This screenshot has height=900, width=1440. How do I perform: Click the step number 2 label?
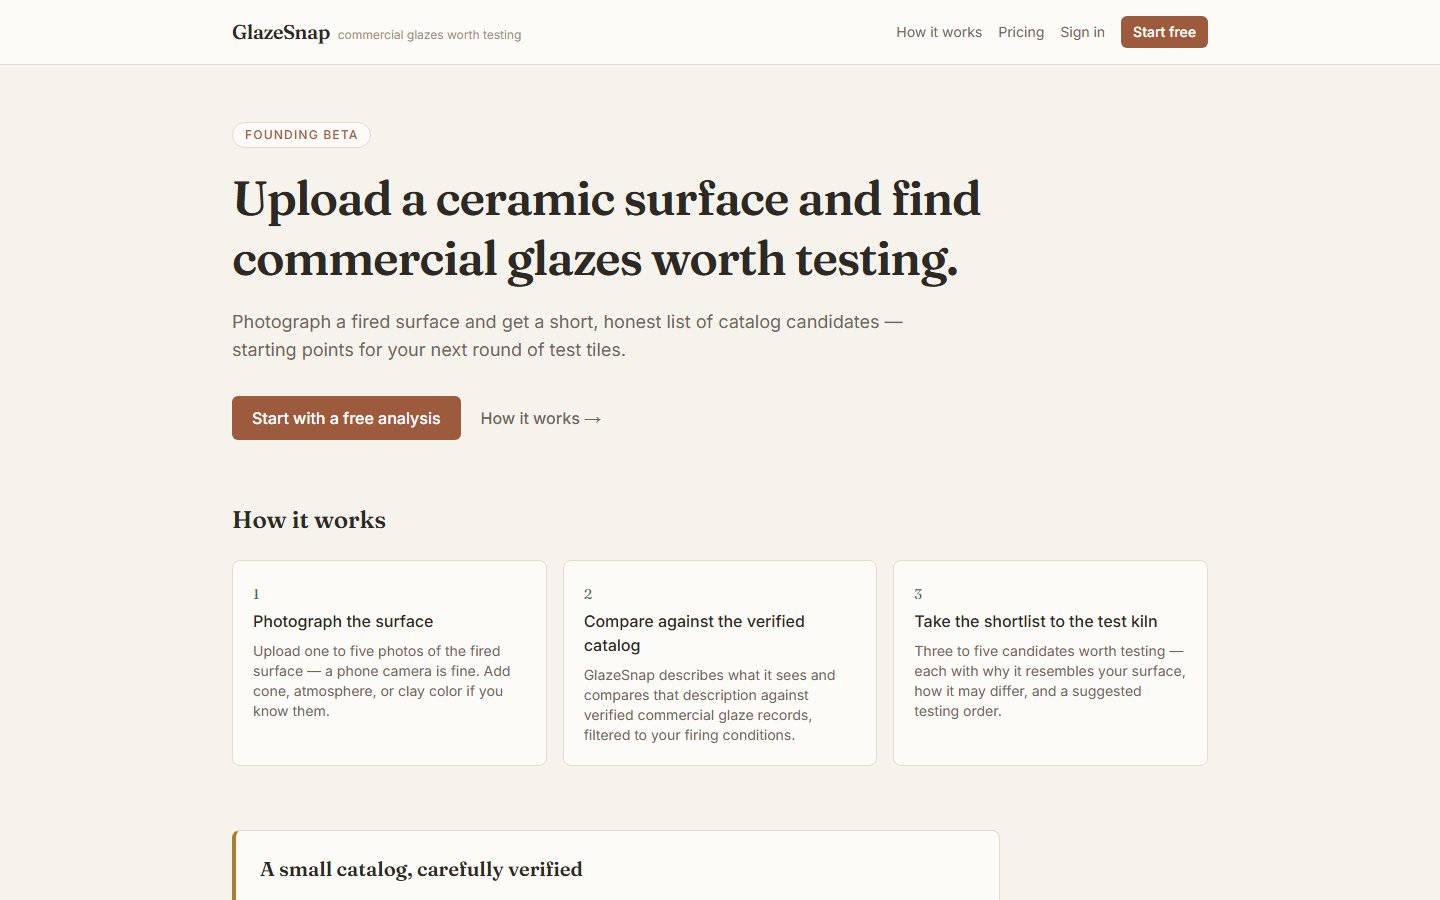pyautogui.click(x=588, y=594)
